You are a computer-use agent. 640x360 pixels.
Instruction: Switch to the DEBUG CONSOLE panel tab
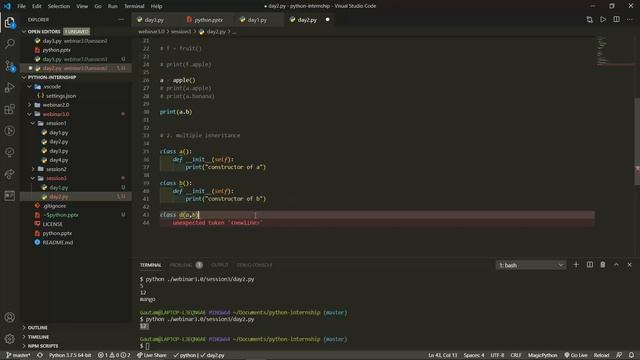click(254, 265)
